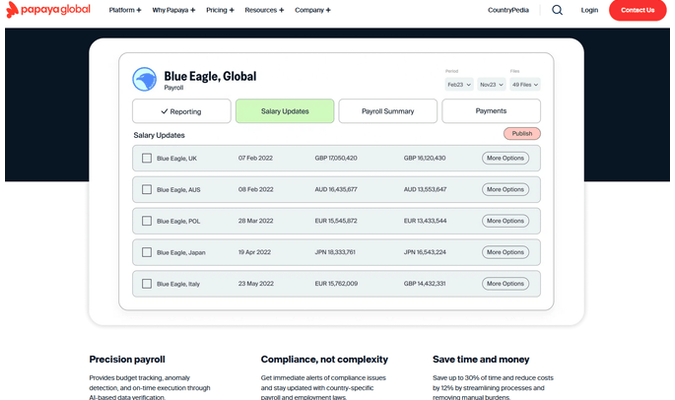Open More Options for Blue Eagle, UK
The width and height of the screenshot is (675, 400).
click(x=505, y=158)
